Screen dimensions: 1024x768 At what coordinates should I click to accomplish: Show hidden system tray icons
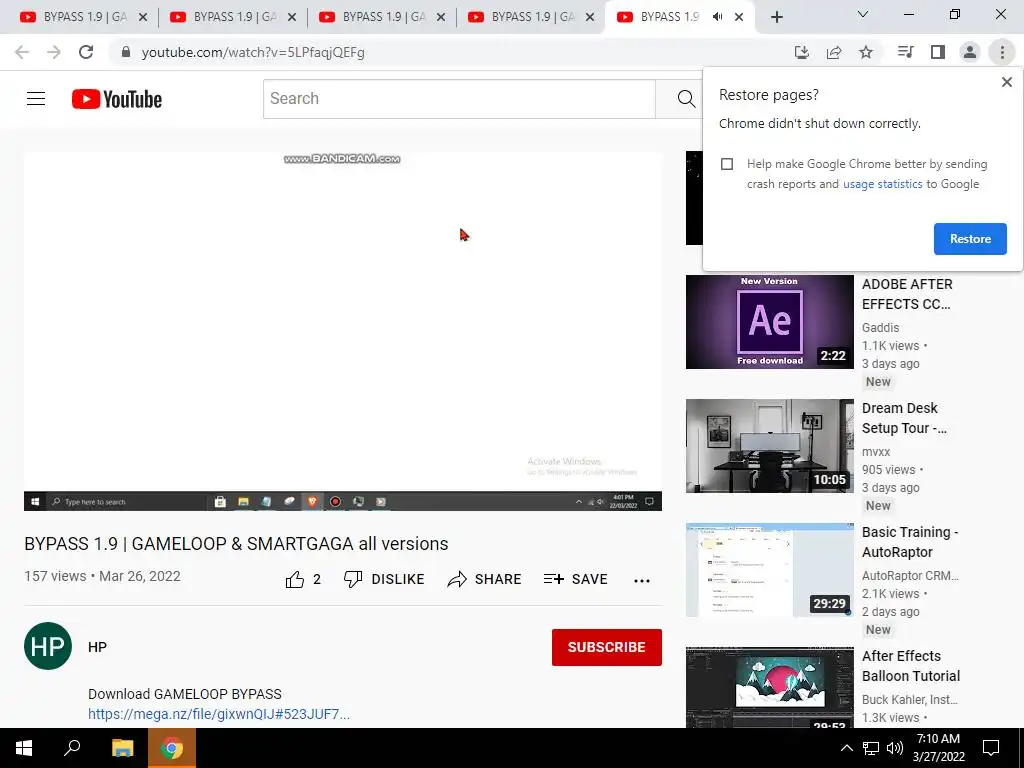846,748
